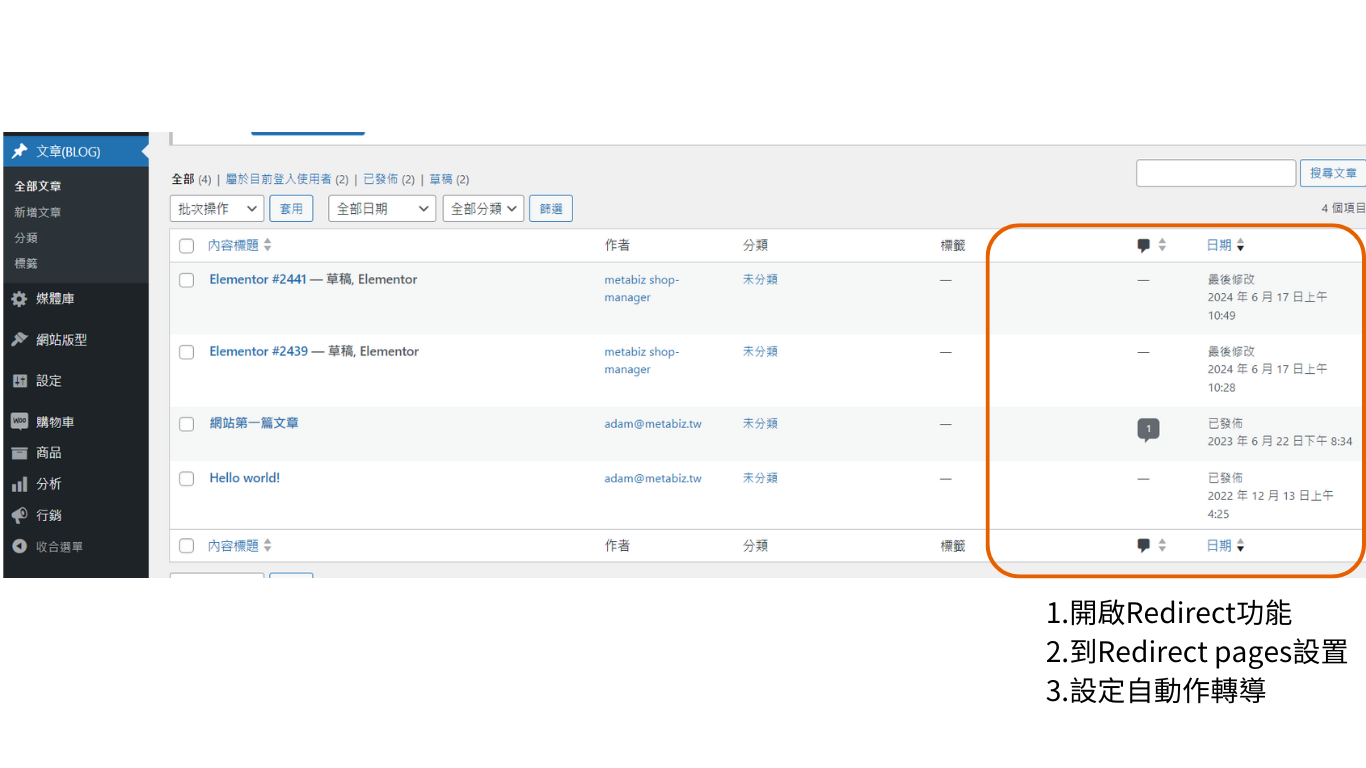
Task: Focus the post search input field
Action: click(x=1216, y=173)
